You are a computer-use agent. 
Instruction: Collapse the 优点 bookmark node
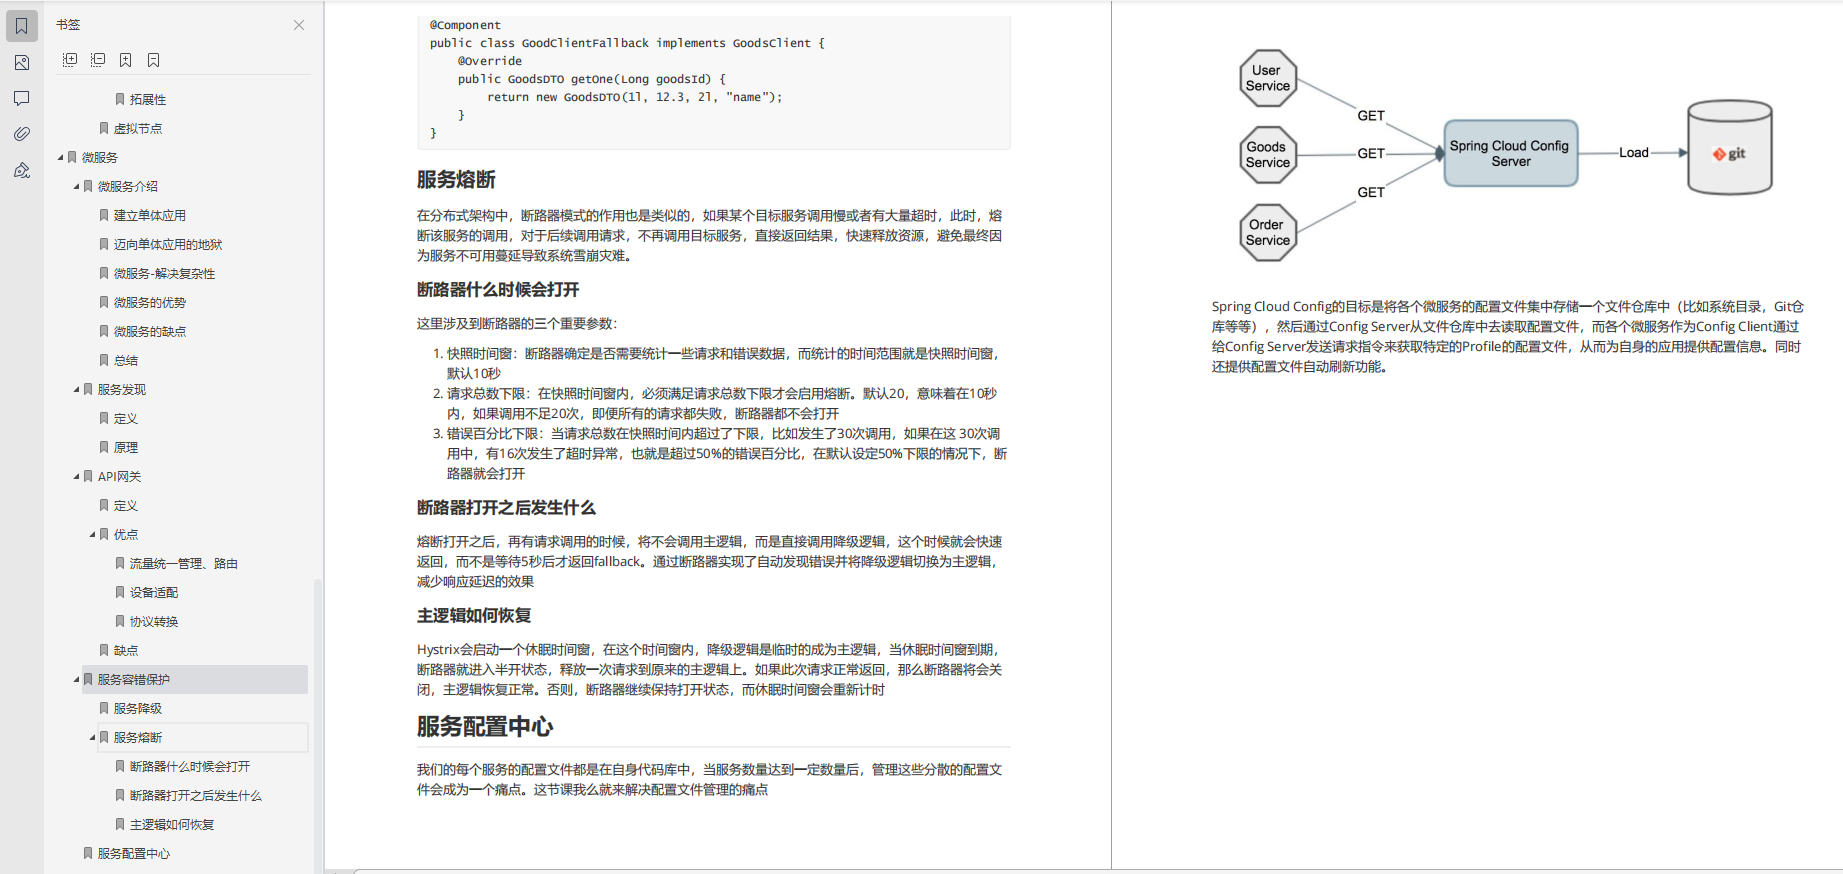pyautogui.click(x=93, y=534)
